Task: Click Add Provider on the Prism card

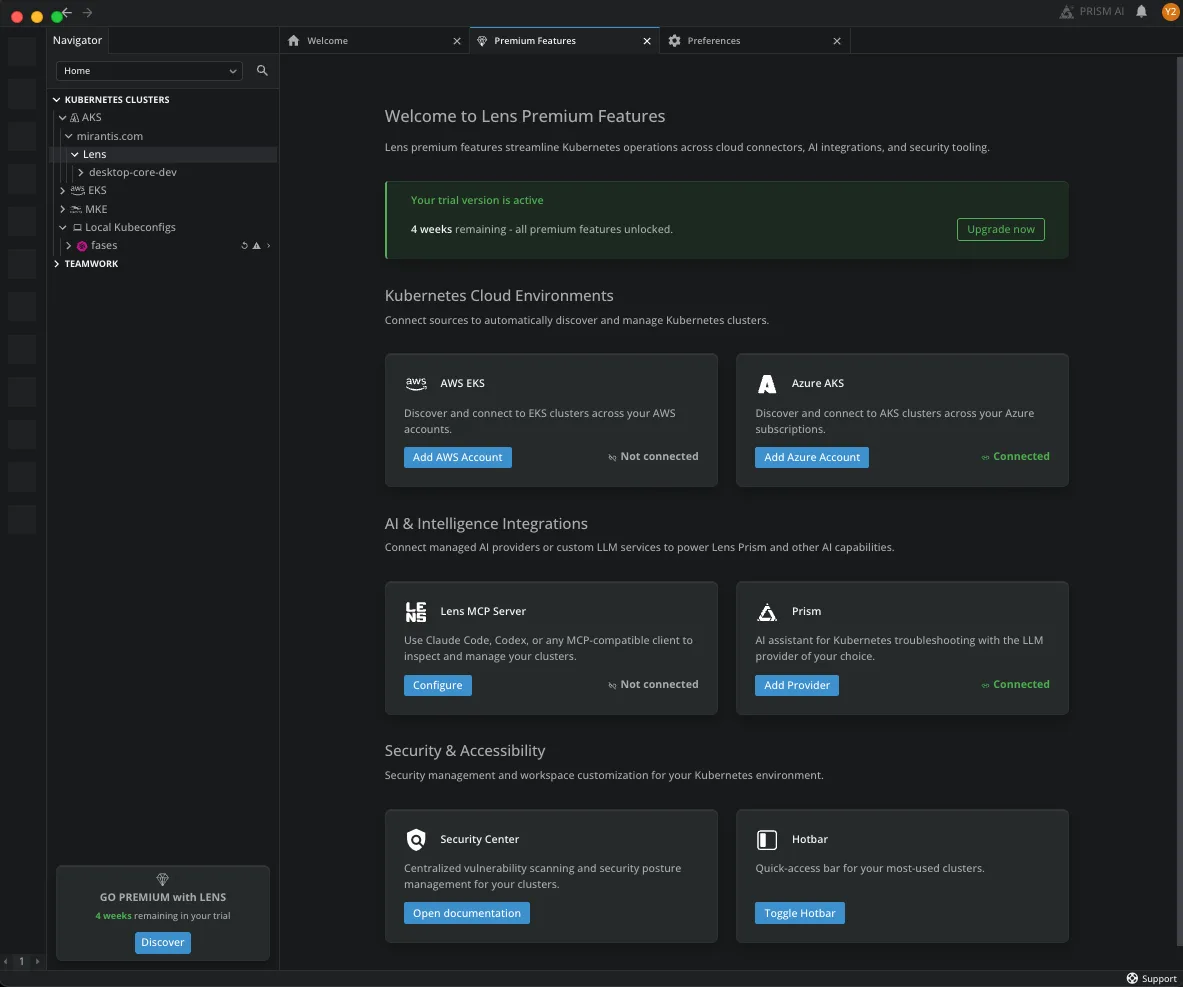Action: [x=797, y=685]
